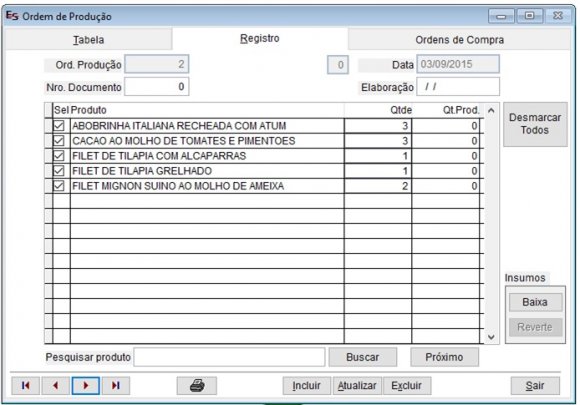Open the Ordens de Compra tab
Viewport: 580px width, 405px height.
[459, 40]
